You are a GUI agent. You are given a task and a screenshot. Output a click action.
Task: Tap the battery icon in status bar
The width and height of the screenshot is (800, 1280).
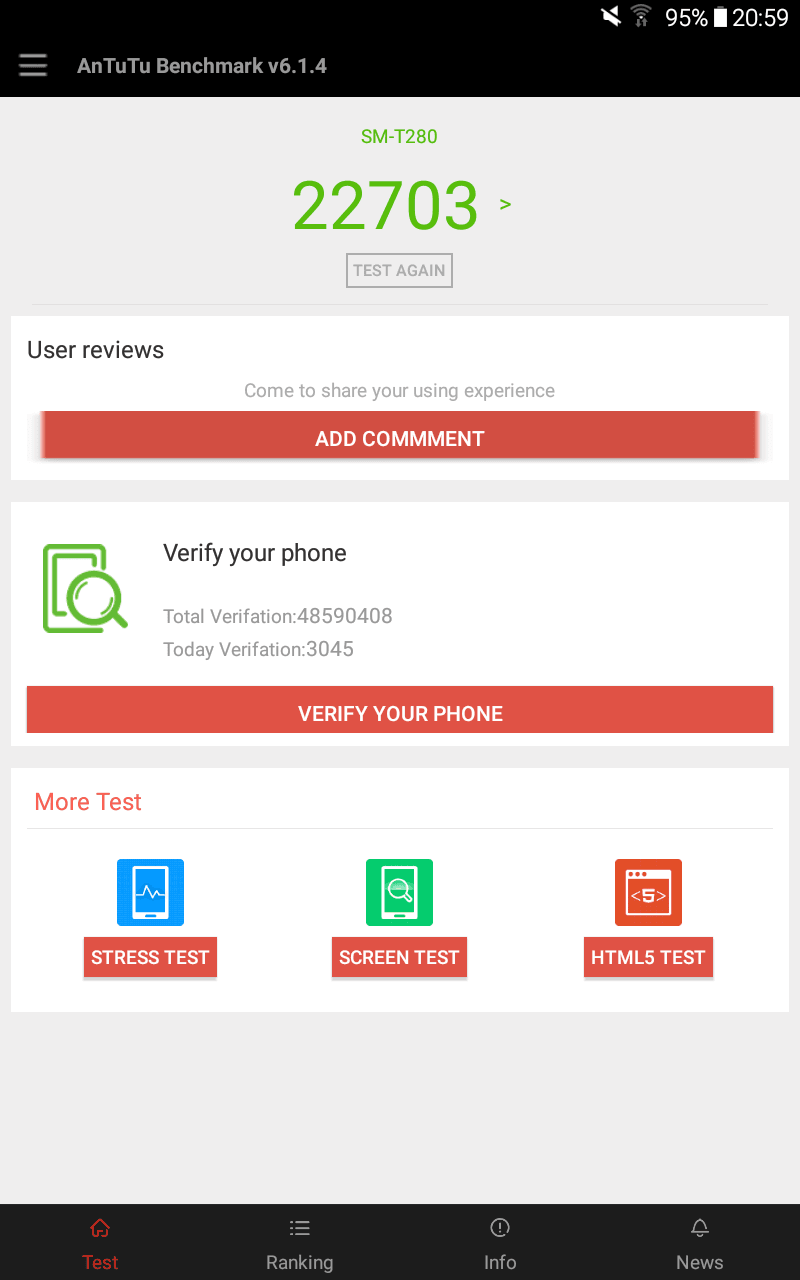pyautogui.click(x=720, y=17)
